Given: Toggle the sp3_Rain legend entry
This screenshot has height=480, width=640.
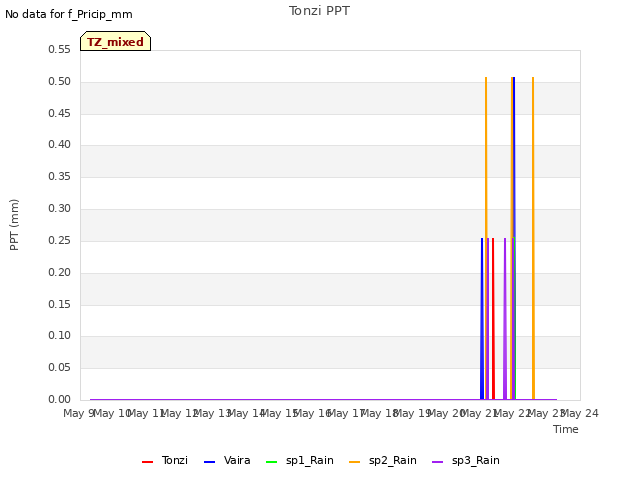Looking at the screenshot, I should coord(466,460).
